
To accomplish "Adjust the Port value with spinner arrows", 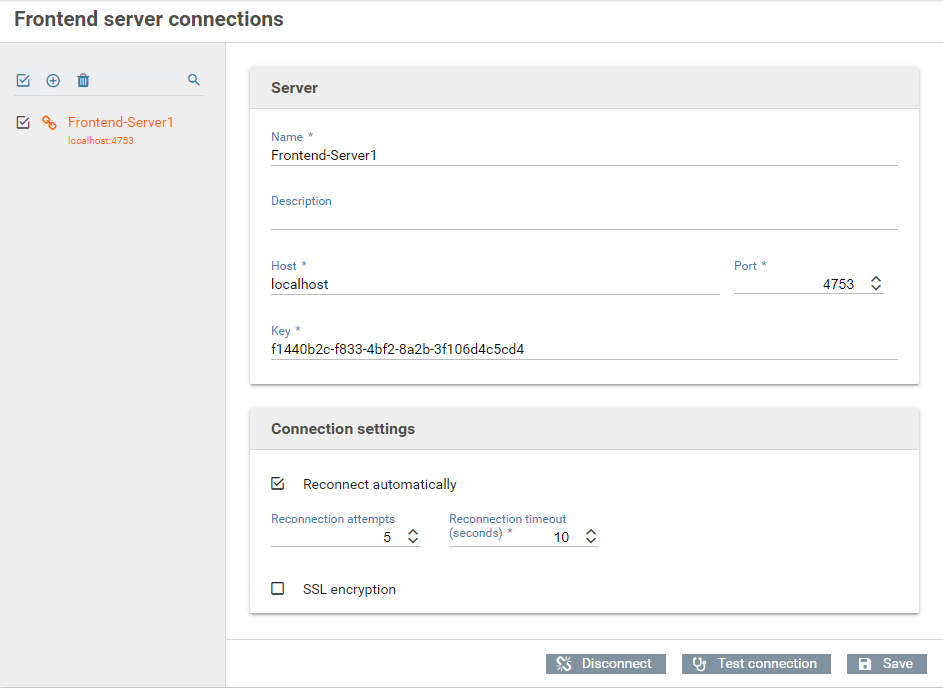I will click(x=876, y=284).
